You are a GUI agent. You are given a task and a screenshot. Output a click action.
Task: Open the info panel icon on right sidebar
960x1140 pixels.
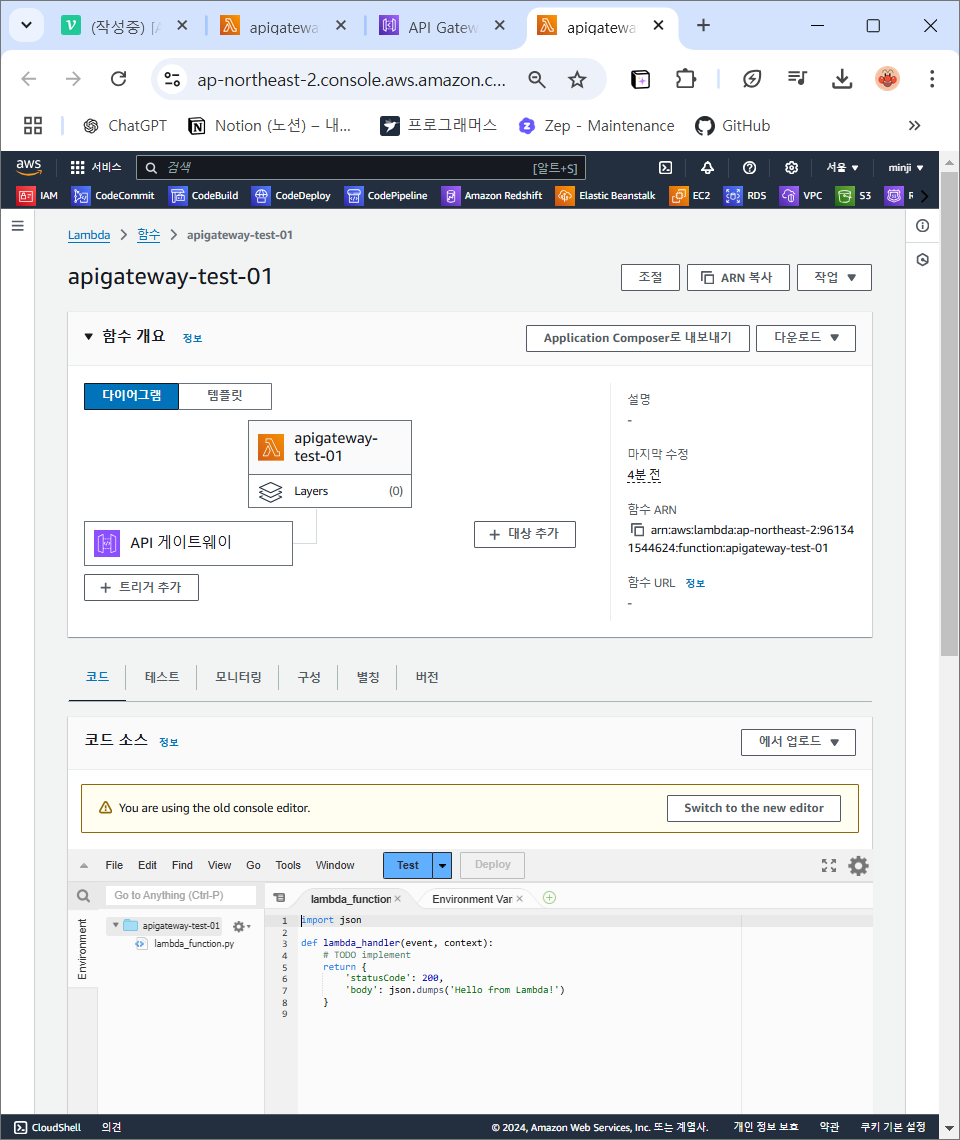(x=922, y=226)
